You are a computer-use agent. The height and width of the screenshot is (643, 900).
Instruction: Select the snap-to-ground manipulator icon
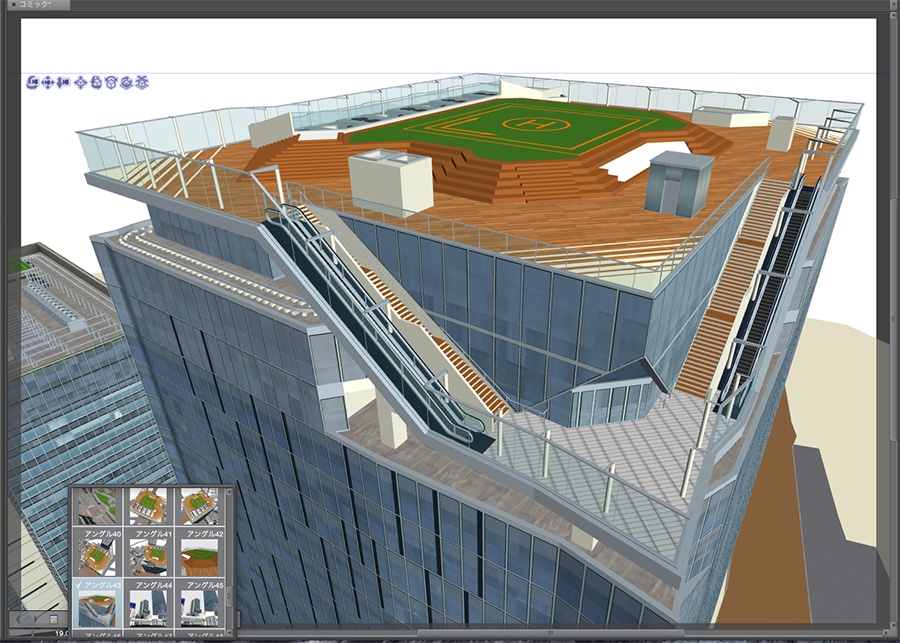(x=142, y=83)
